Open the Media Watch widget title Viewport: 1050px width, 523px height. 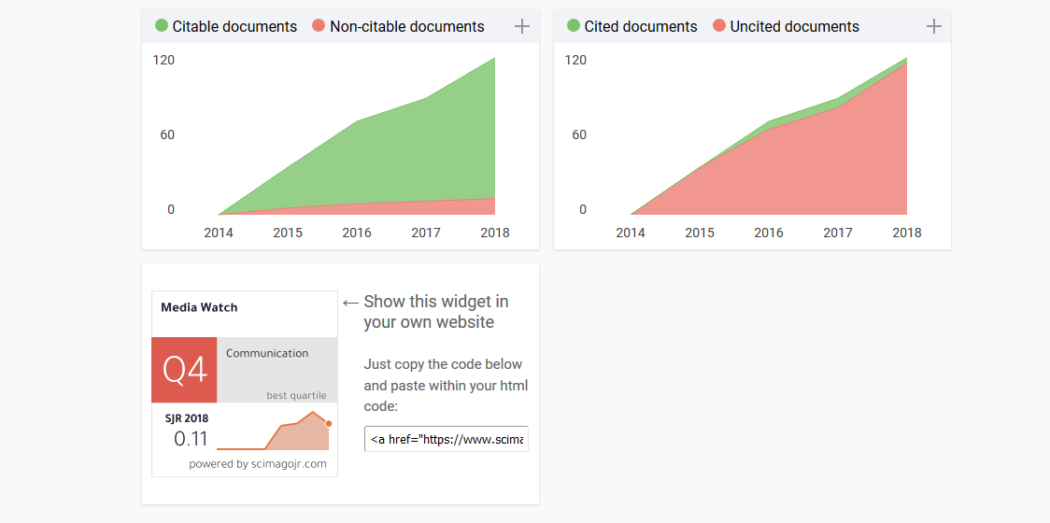(199, 308)
